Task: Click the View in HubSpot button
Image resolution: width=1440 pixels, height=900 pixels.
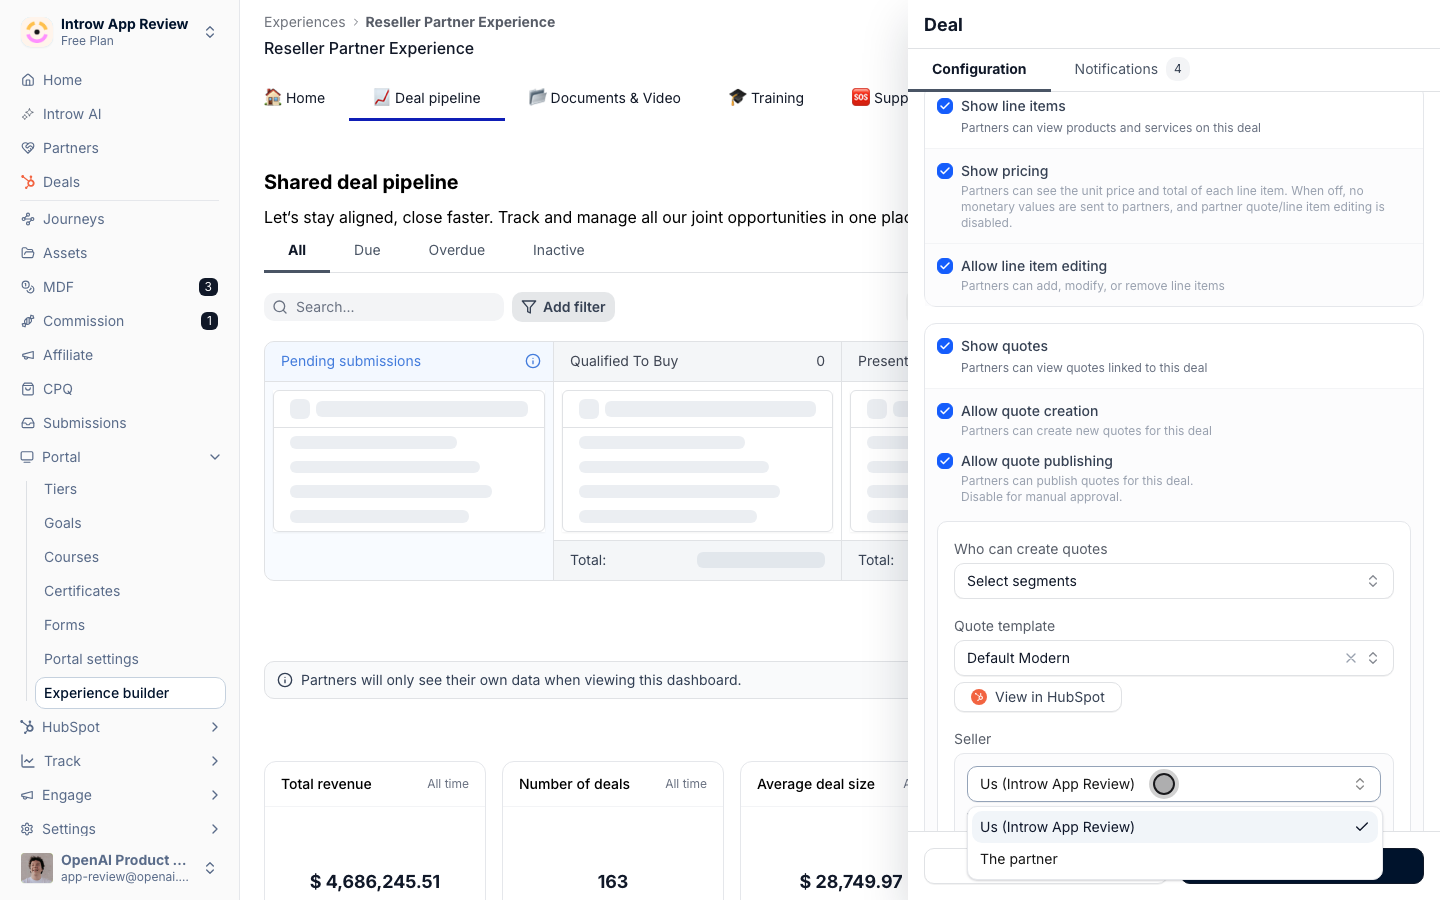Action: 1038,697
